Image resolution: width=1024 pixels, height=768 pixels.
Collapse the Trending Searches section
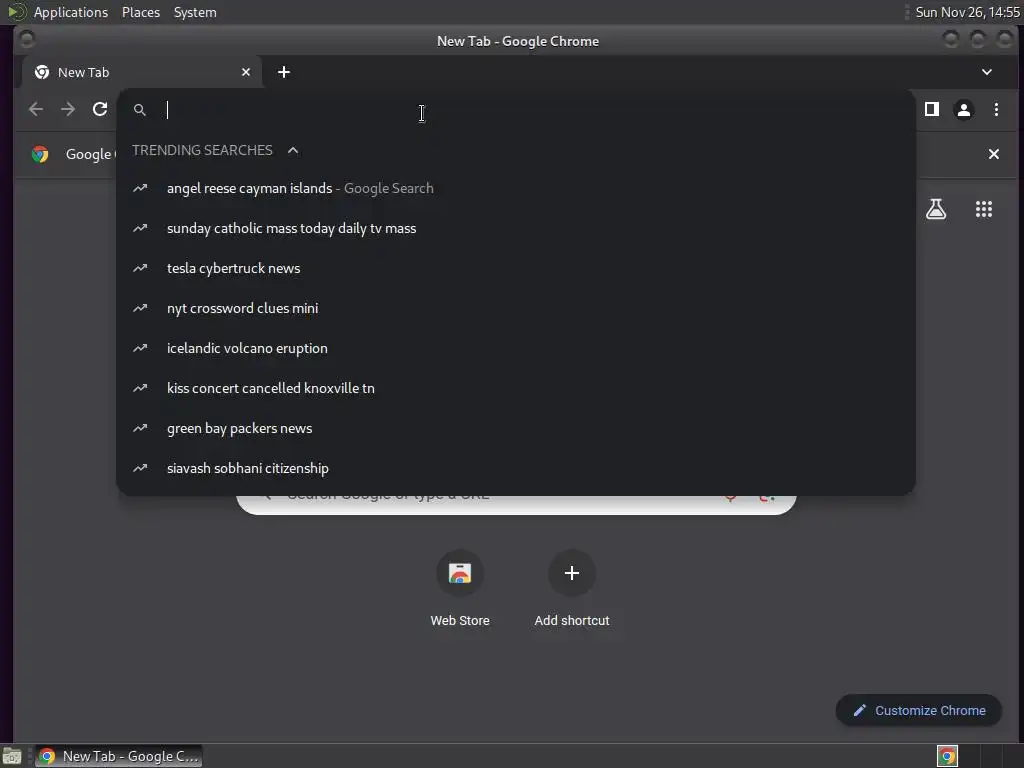coord(293,150)
